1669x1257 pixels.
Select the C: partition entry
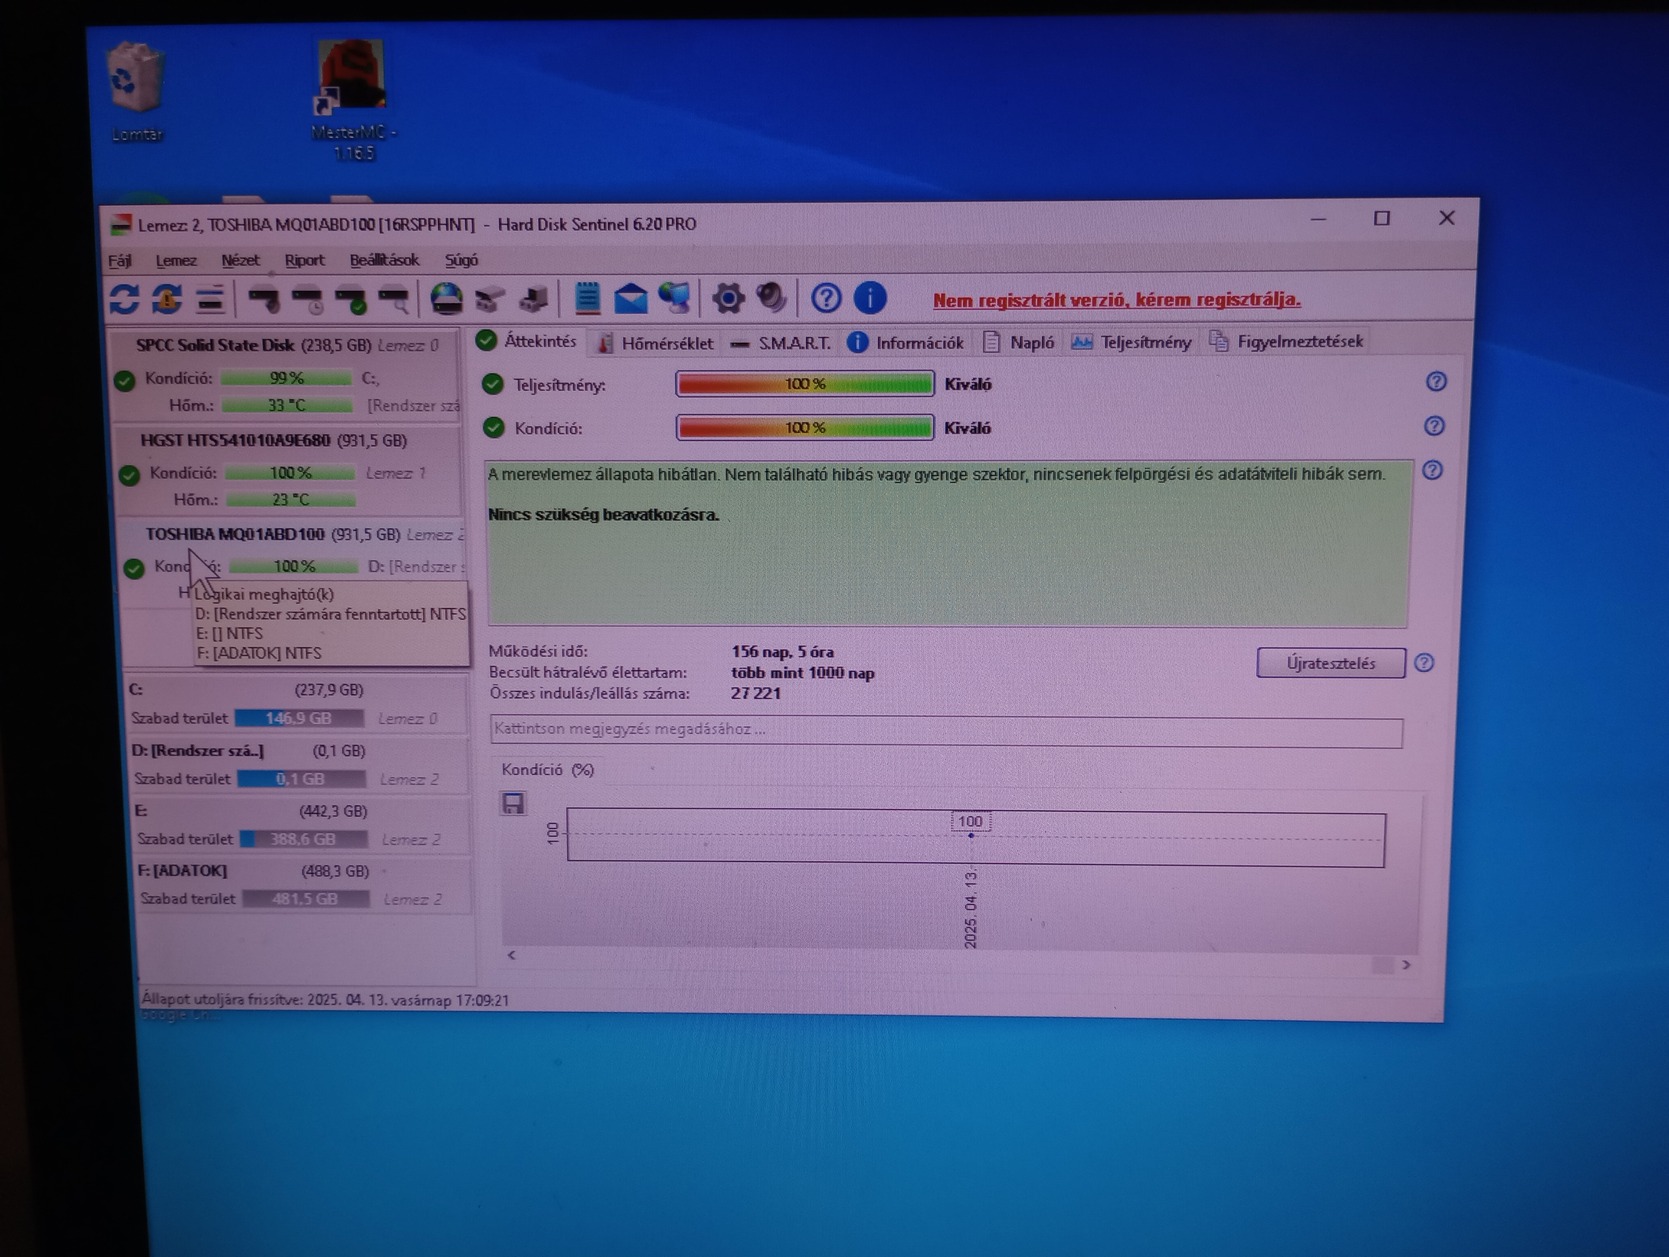pos(298,704)
